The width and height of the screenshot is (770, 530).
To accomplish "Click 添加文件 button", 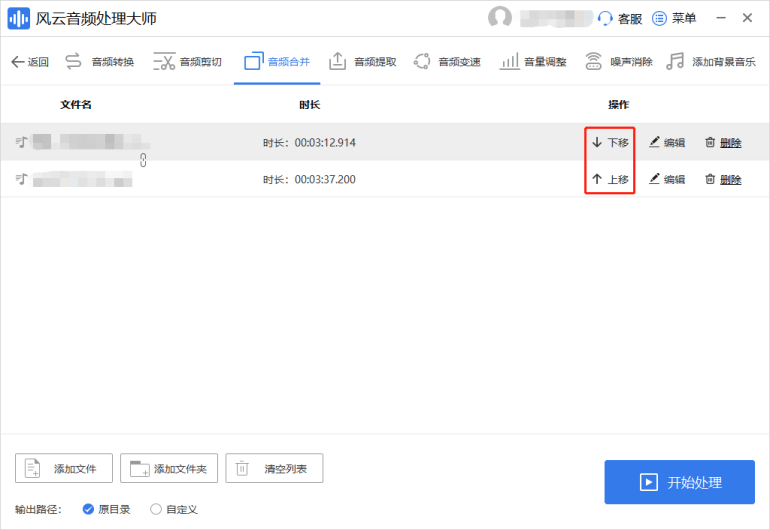I will point(64,468).
